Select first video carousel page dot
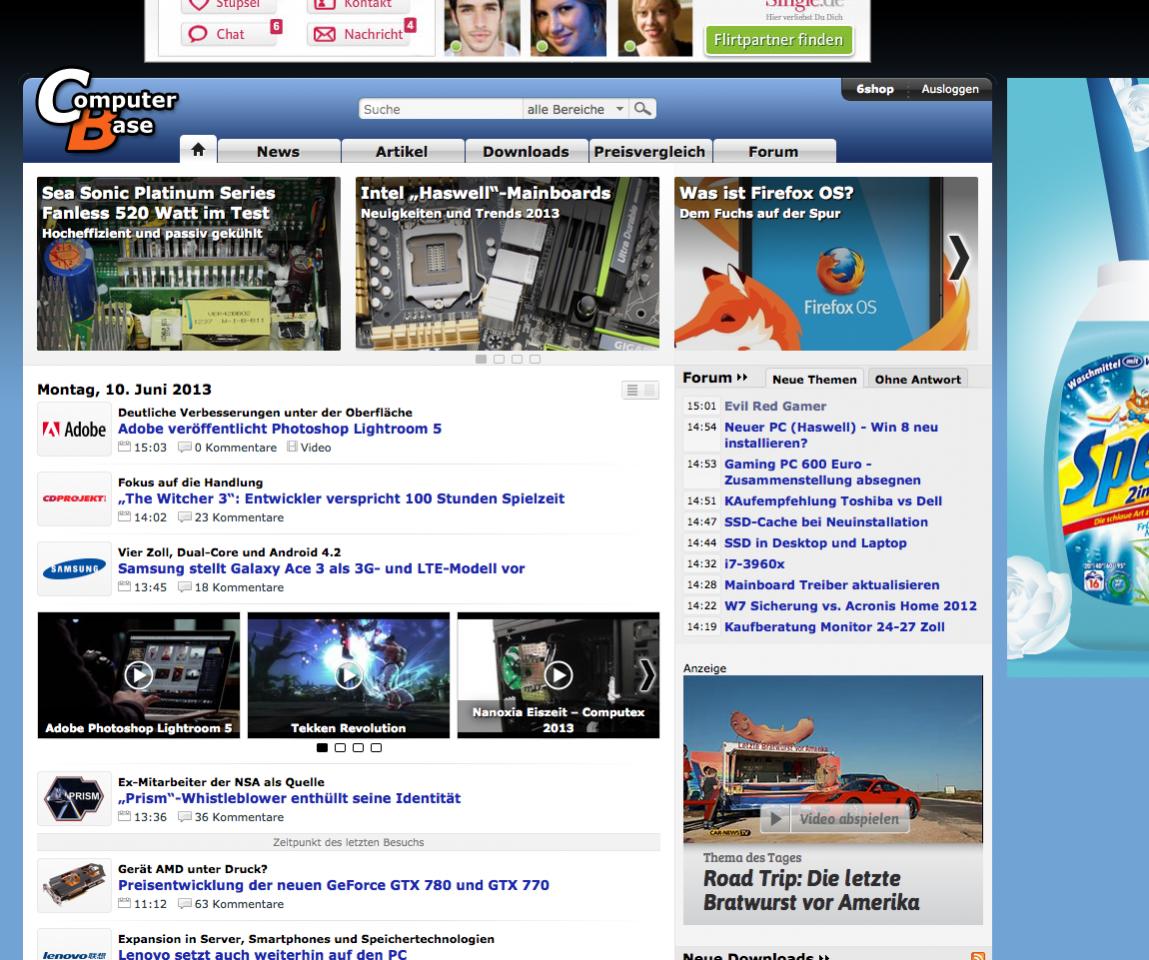The image size is (1149, 960). [x=322, y=747]
